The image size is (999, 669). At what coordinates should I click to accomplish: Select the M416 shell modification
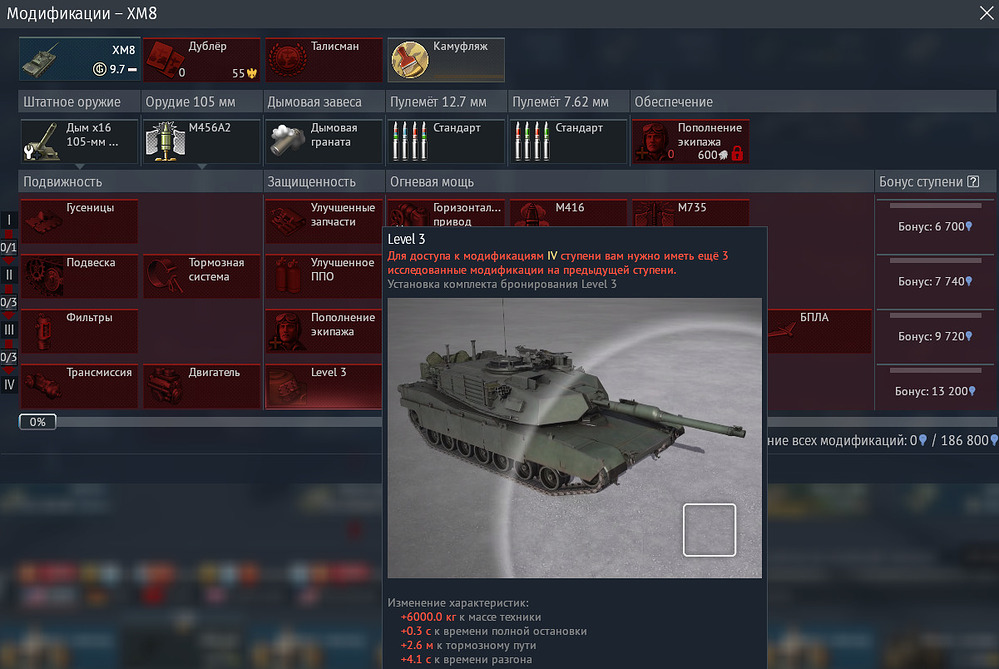pyautogui.click(x=568, y=213)
